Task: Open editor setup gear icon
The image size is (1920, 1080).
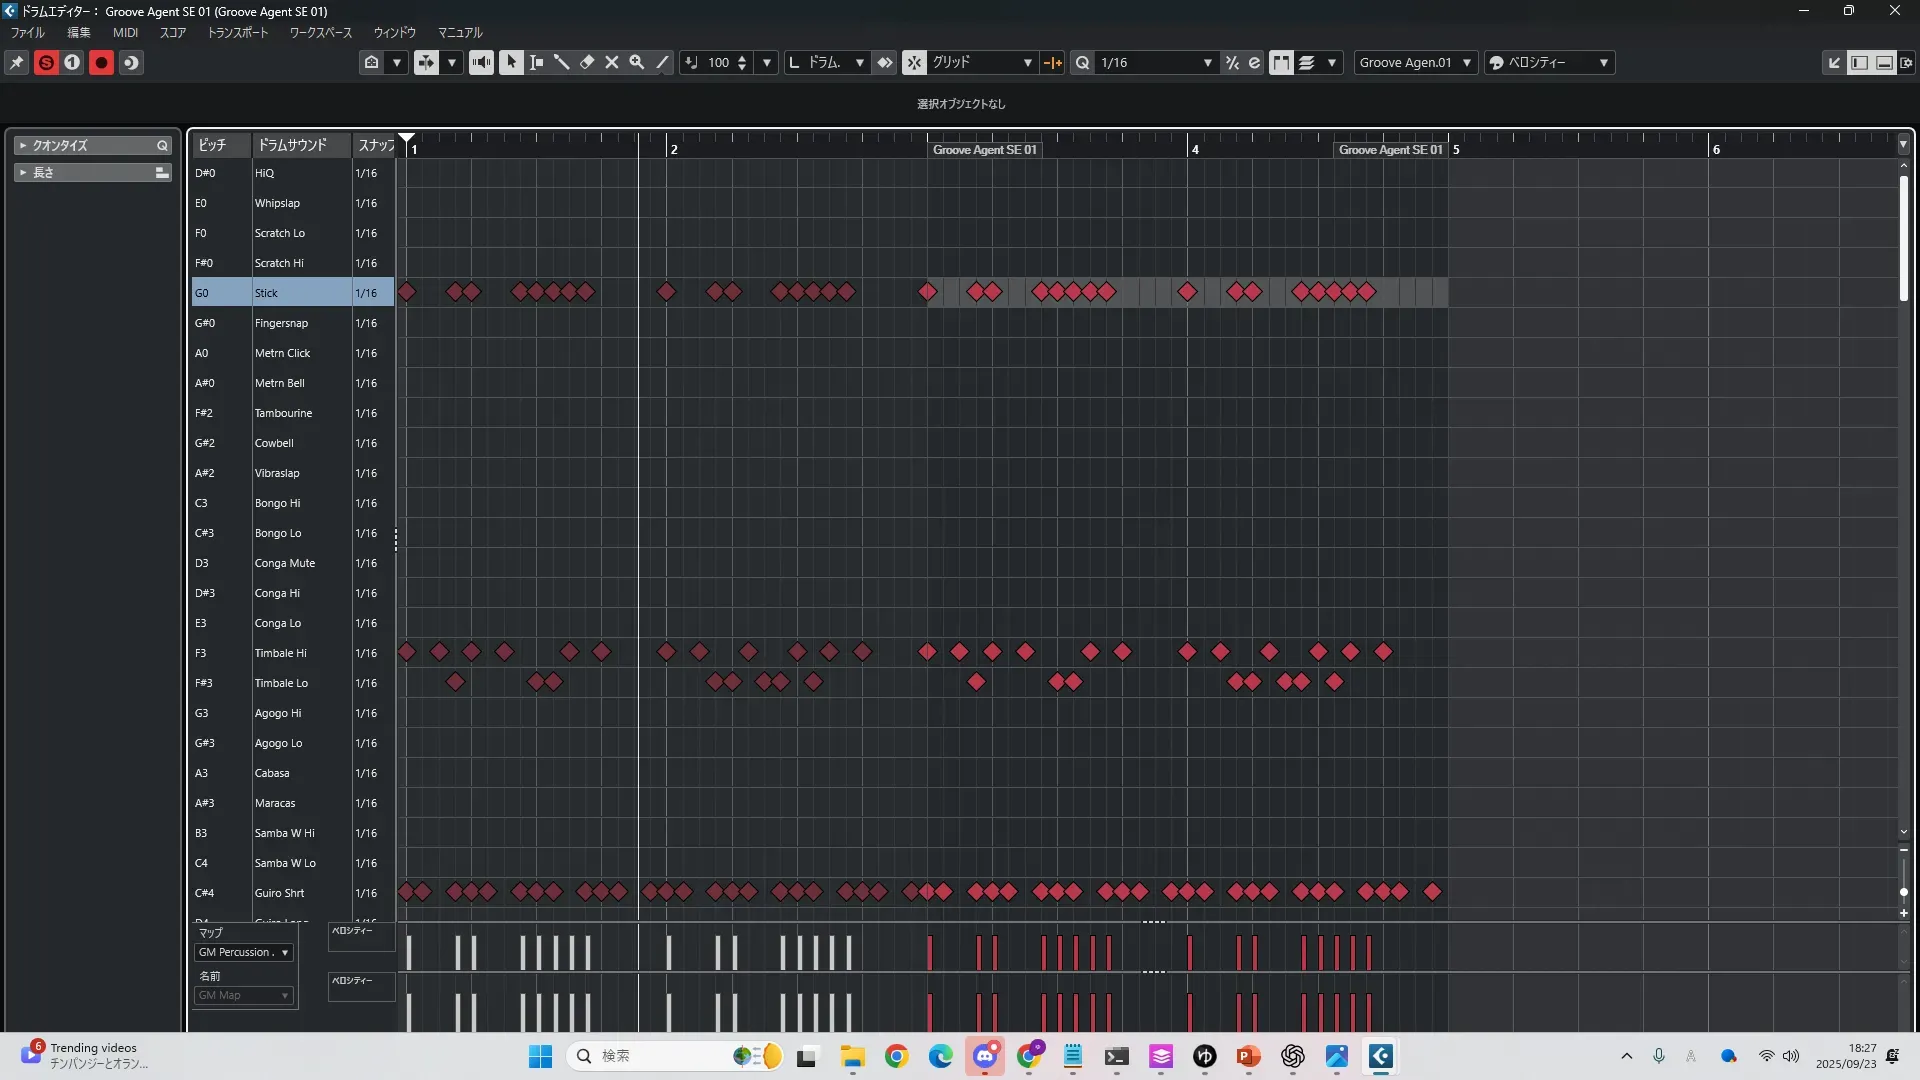Action: point(1907,62)
